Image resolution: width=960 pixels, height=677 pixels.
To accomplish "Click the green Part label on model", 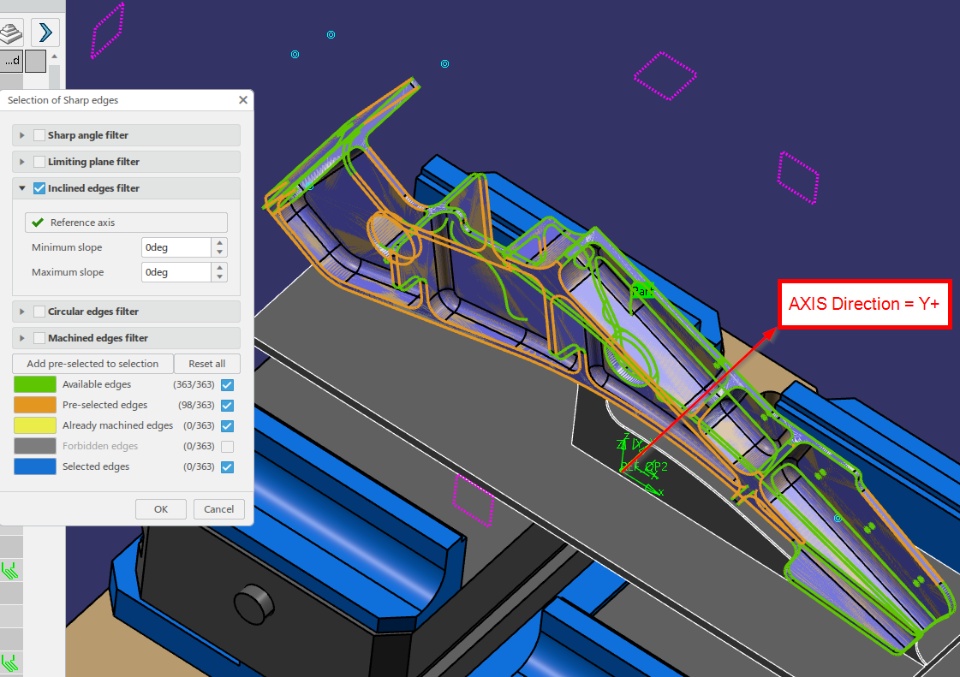I will (642, 291).
